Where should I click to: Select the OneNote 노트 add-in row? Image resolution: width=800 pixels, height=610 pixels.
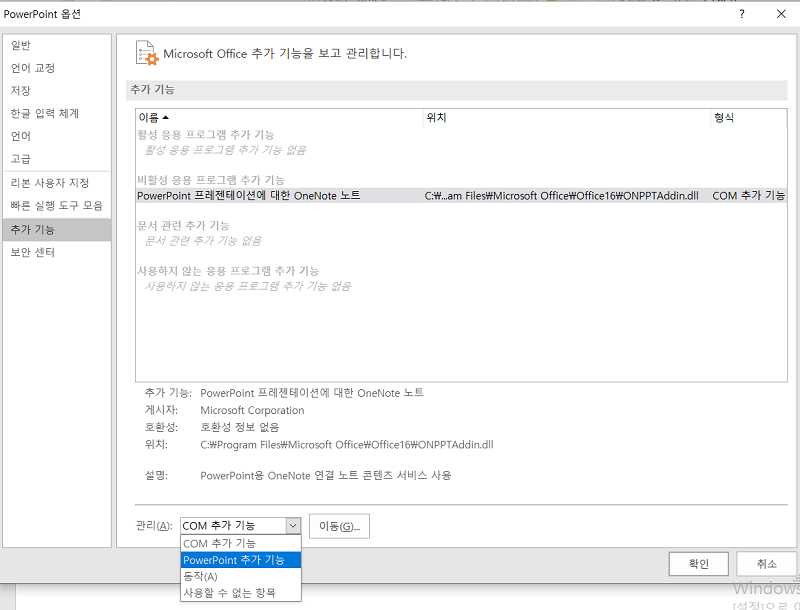coord(461,196)
